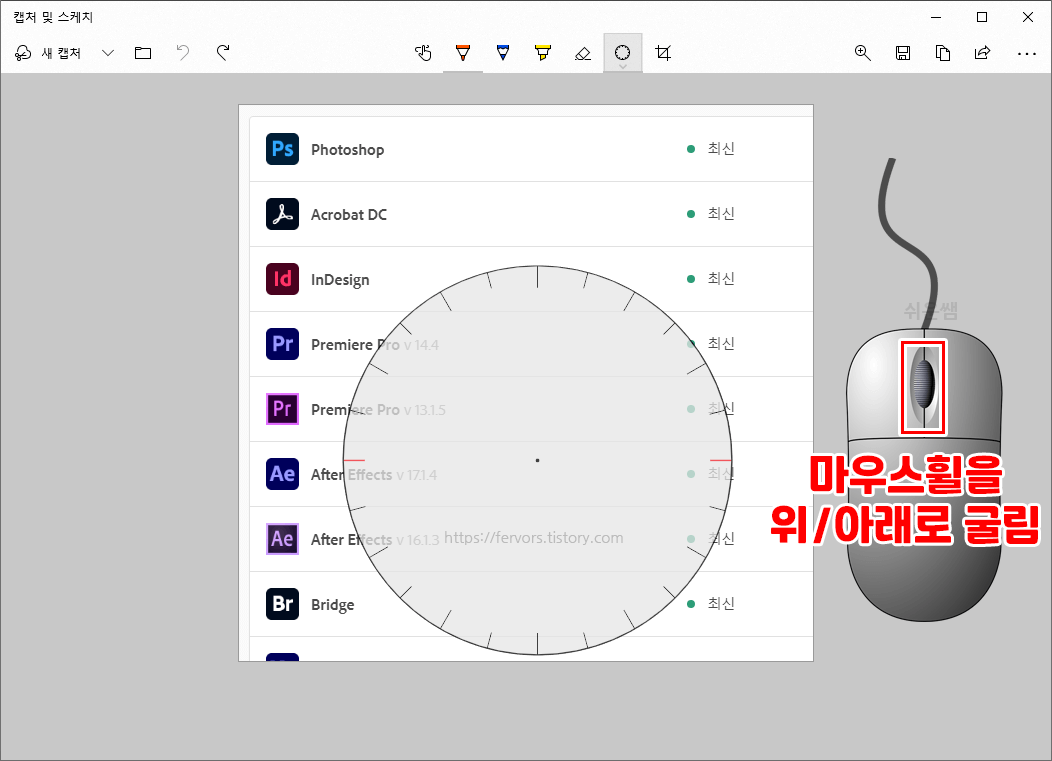This screenshot has width=1052, height=761.
Task: Click the Photoshop app icon in screenshot
Action: point(282,149)
